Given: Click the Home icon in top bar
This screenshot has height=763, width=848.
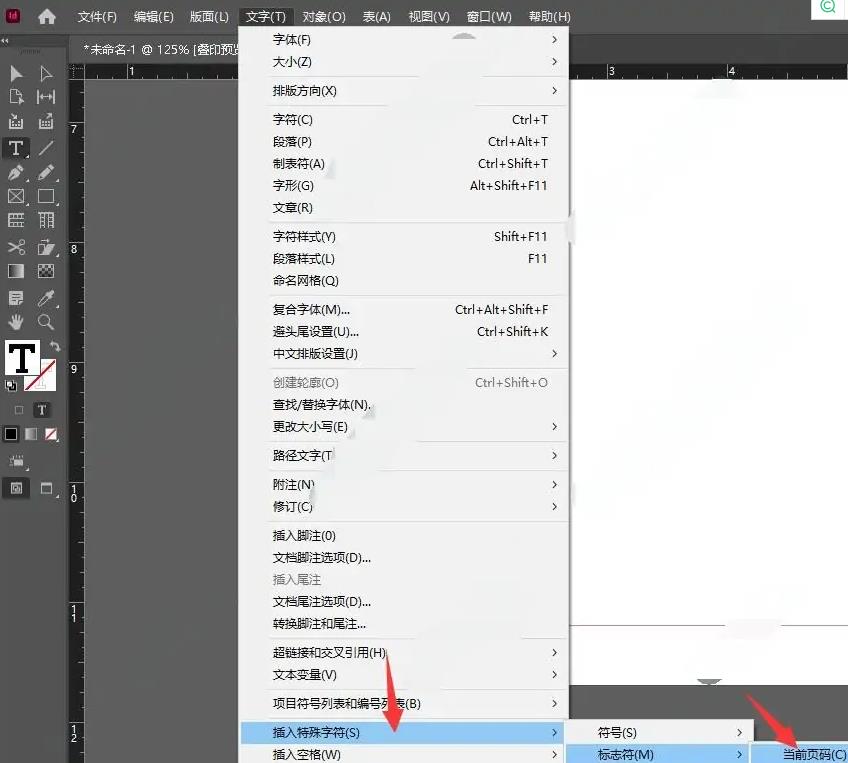Looking at the screenshot, I should point(47,16).
